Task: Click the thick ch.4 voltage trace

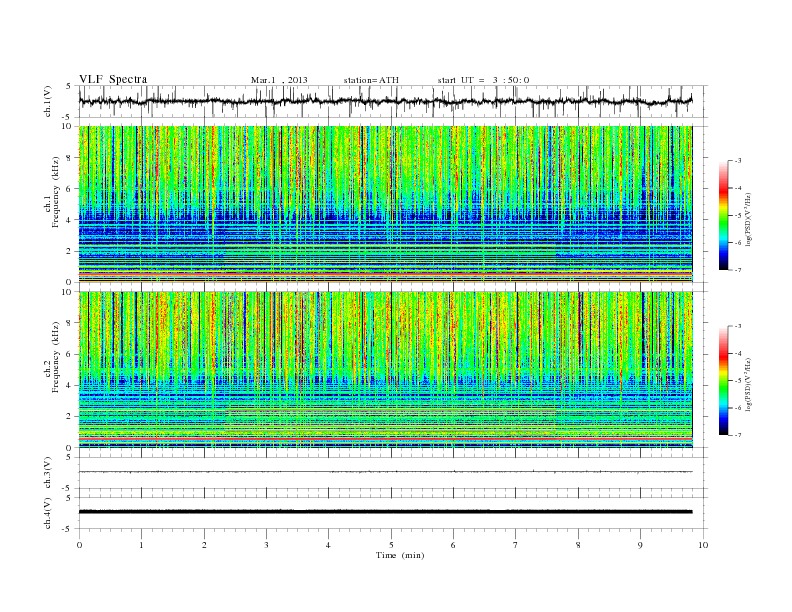Action: [385, 512]
